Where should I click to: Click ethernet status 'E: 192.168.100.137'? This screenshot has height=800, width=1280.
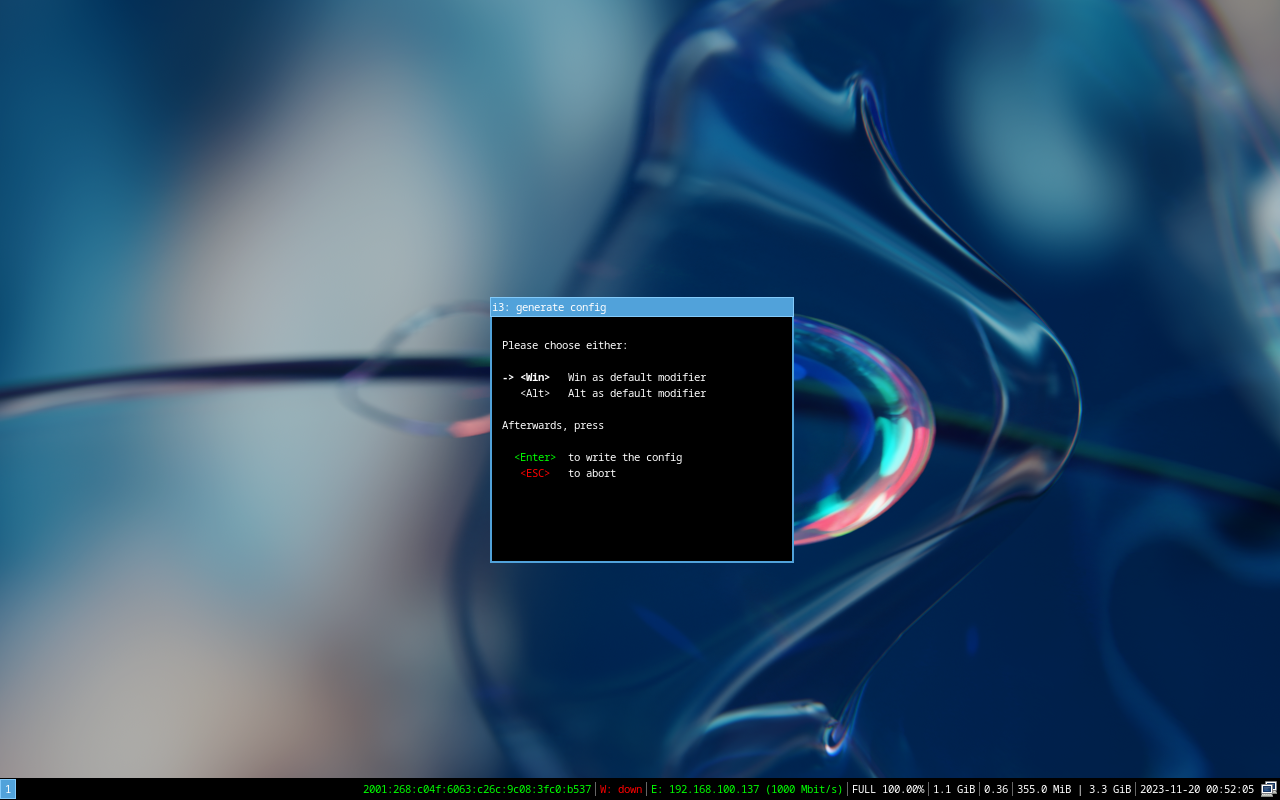click(747, 789)
